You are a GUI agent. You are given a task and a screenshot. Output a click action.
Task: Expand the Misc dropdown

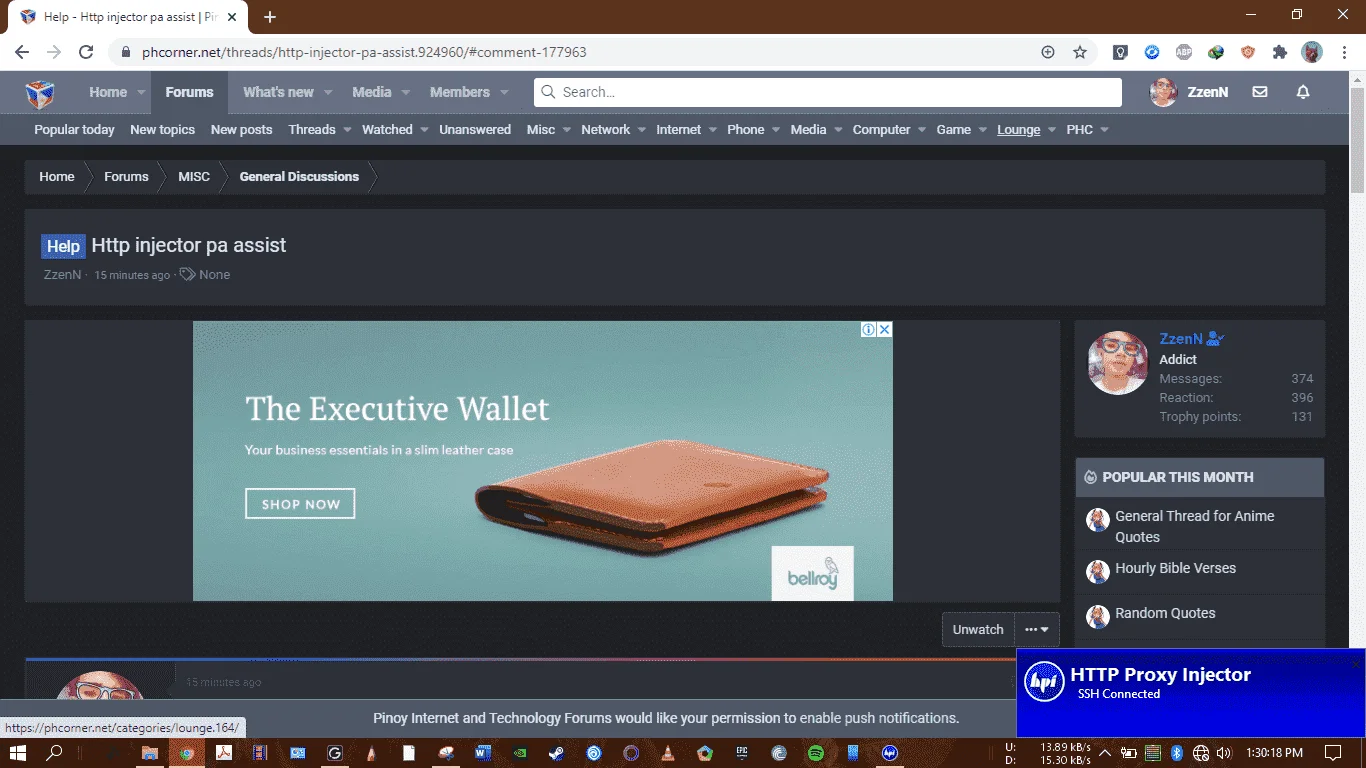pyautogui.click(x=566, y=130)
